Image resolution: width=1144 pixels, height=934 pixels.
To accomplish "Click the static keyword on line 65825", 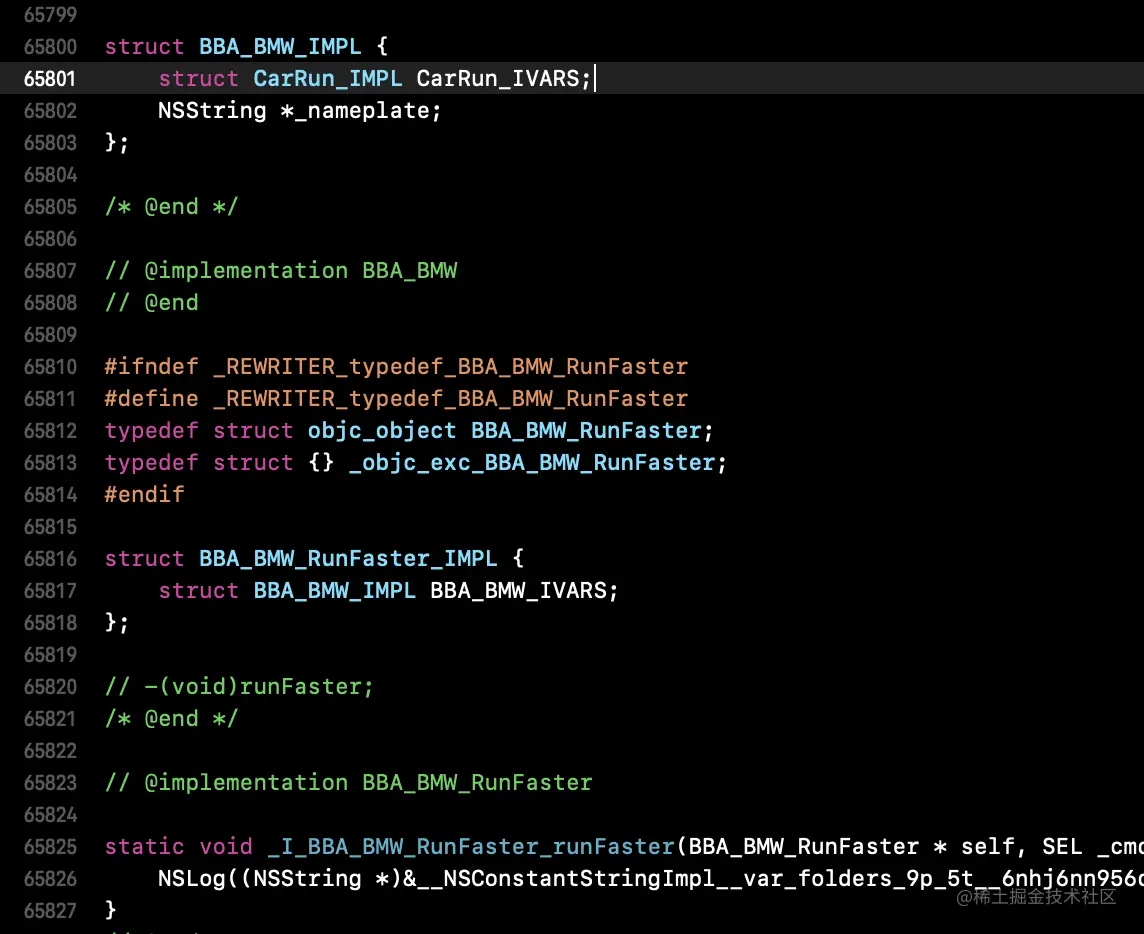I will pyautogui.click(x=144, y=846).
